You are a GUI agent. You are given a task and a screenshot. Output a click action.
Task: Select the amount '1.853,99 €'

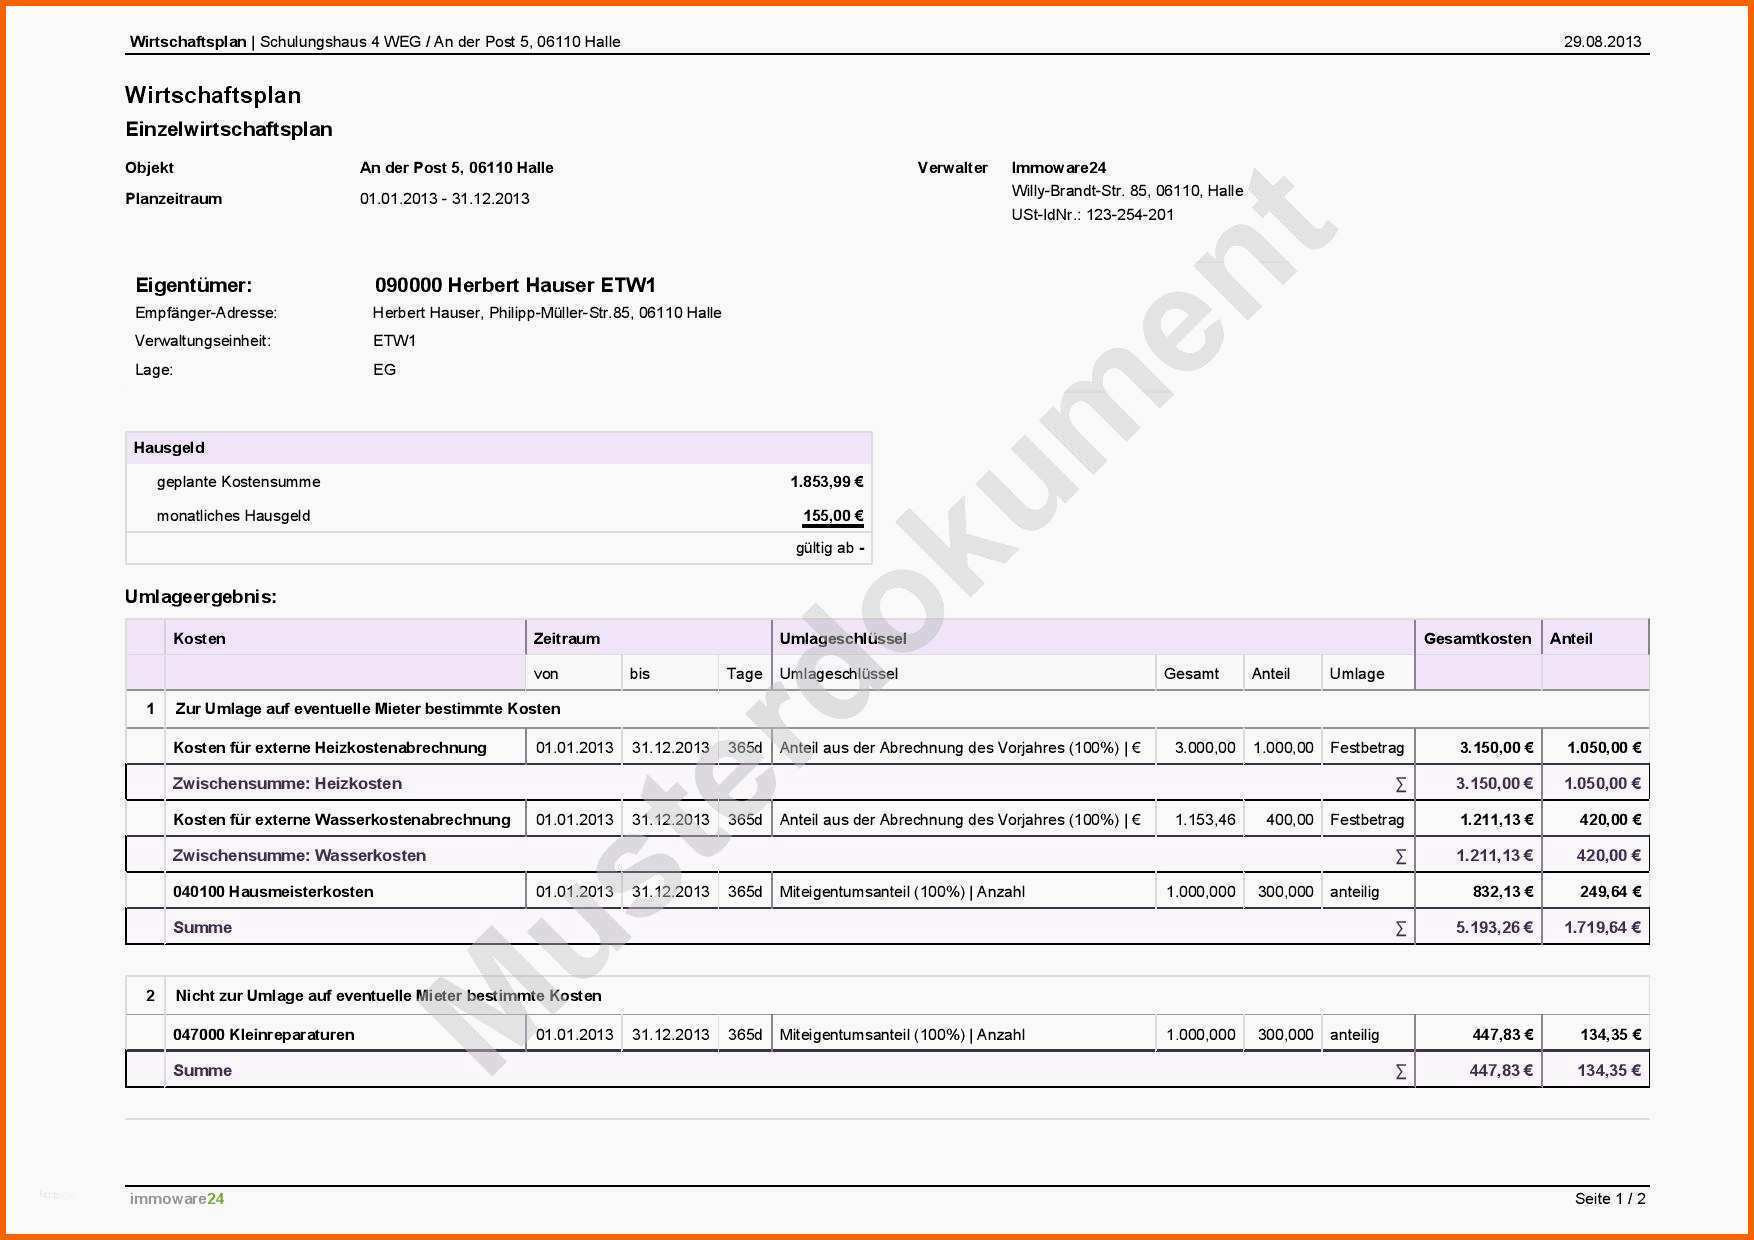pos(827,482)
